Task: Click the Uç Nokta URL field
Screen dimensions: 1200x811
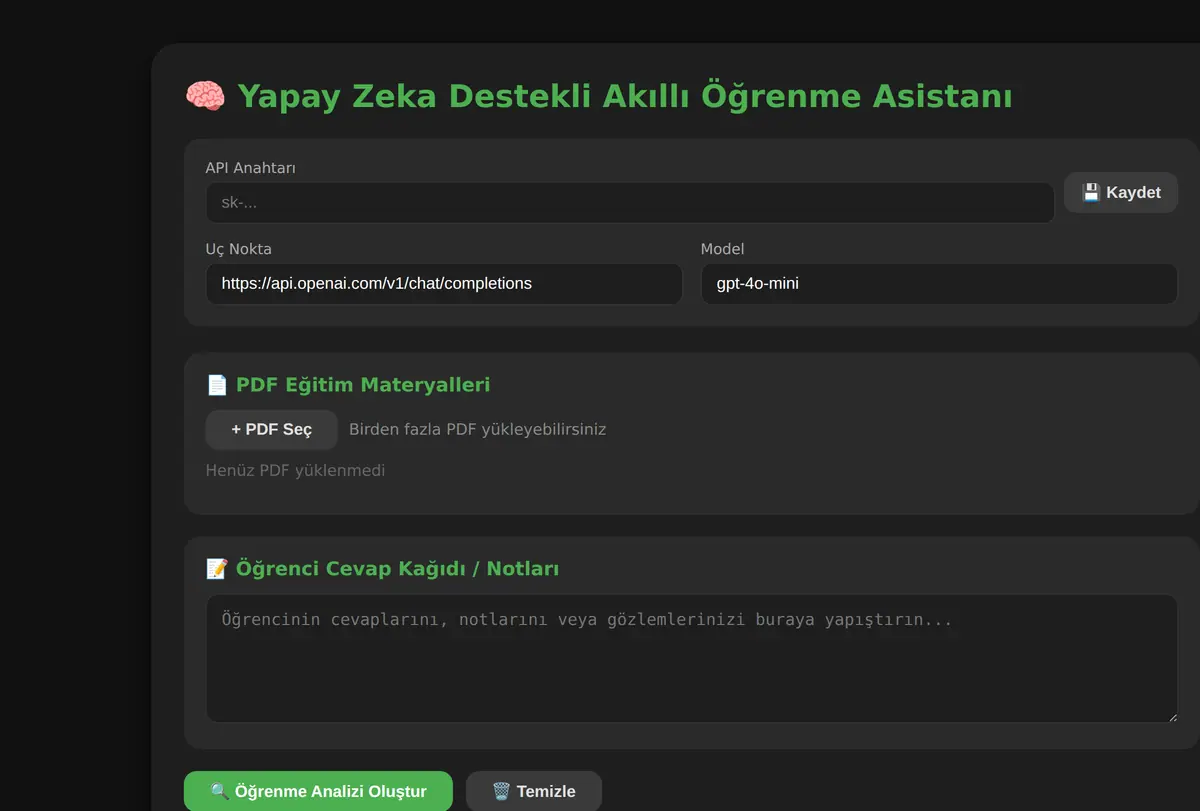Action: tap(444, 284)
